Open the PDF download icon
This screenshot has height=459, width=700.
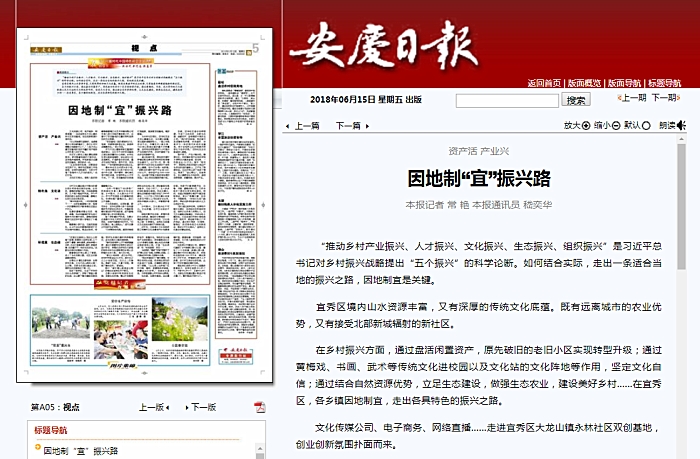point(260,407)
